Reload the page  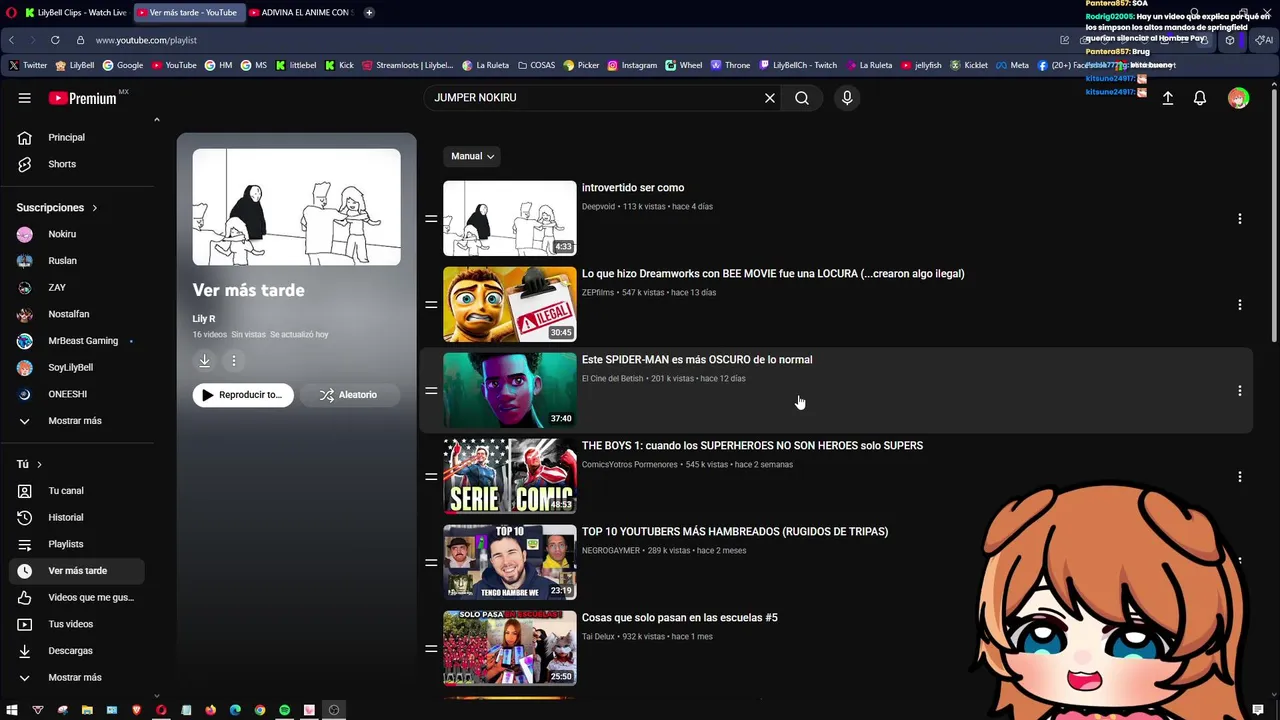(55, 40)
